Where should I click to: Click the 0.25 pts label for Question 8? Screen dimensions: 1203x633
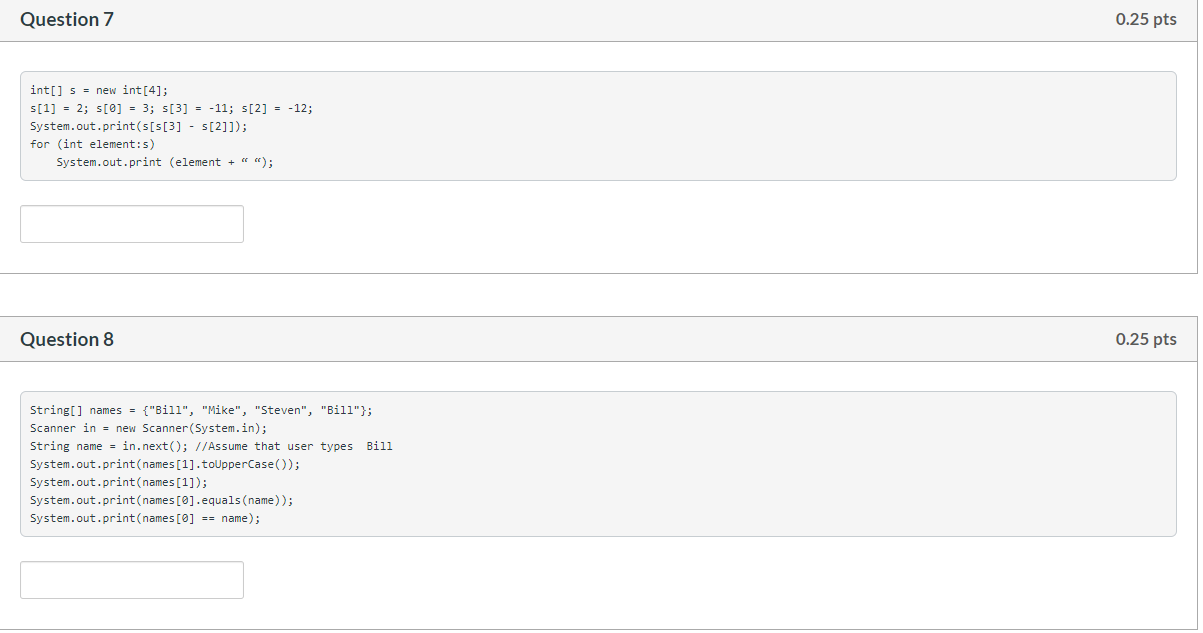coord(1146,339)
